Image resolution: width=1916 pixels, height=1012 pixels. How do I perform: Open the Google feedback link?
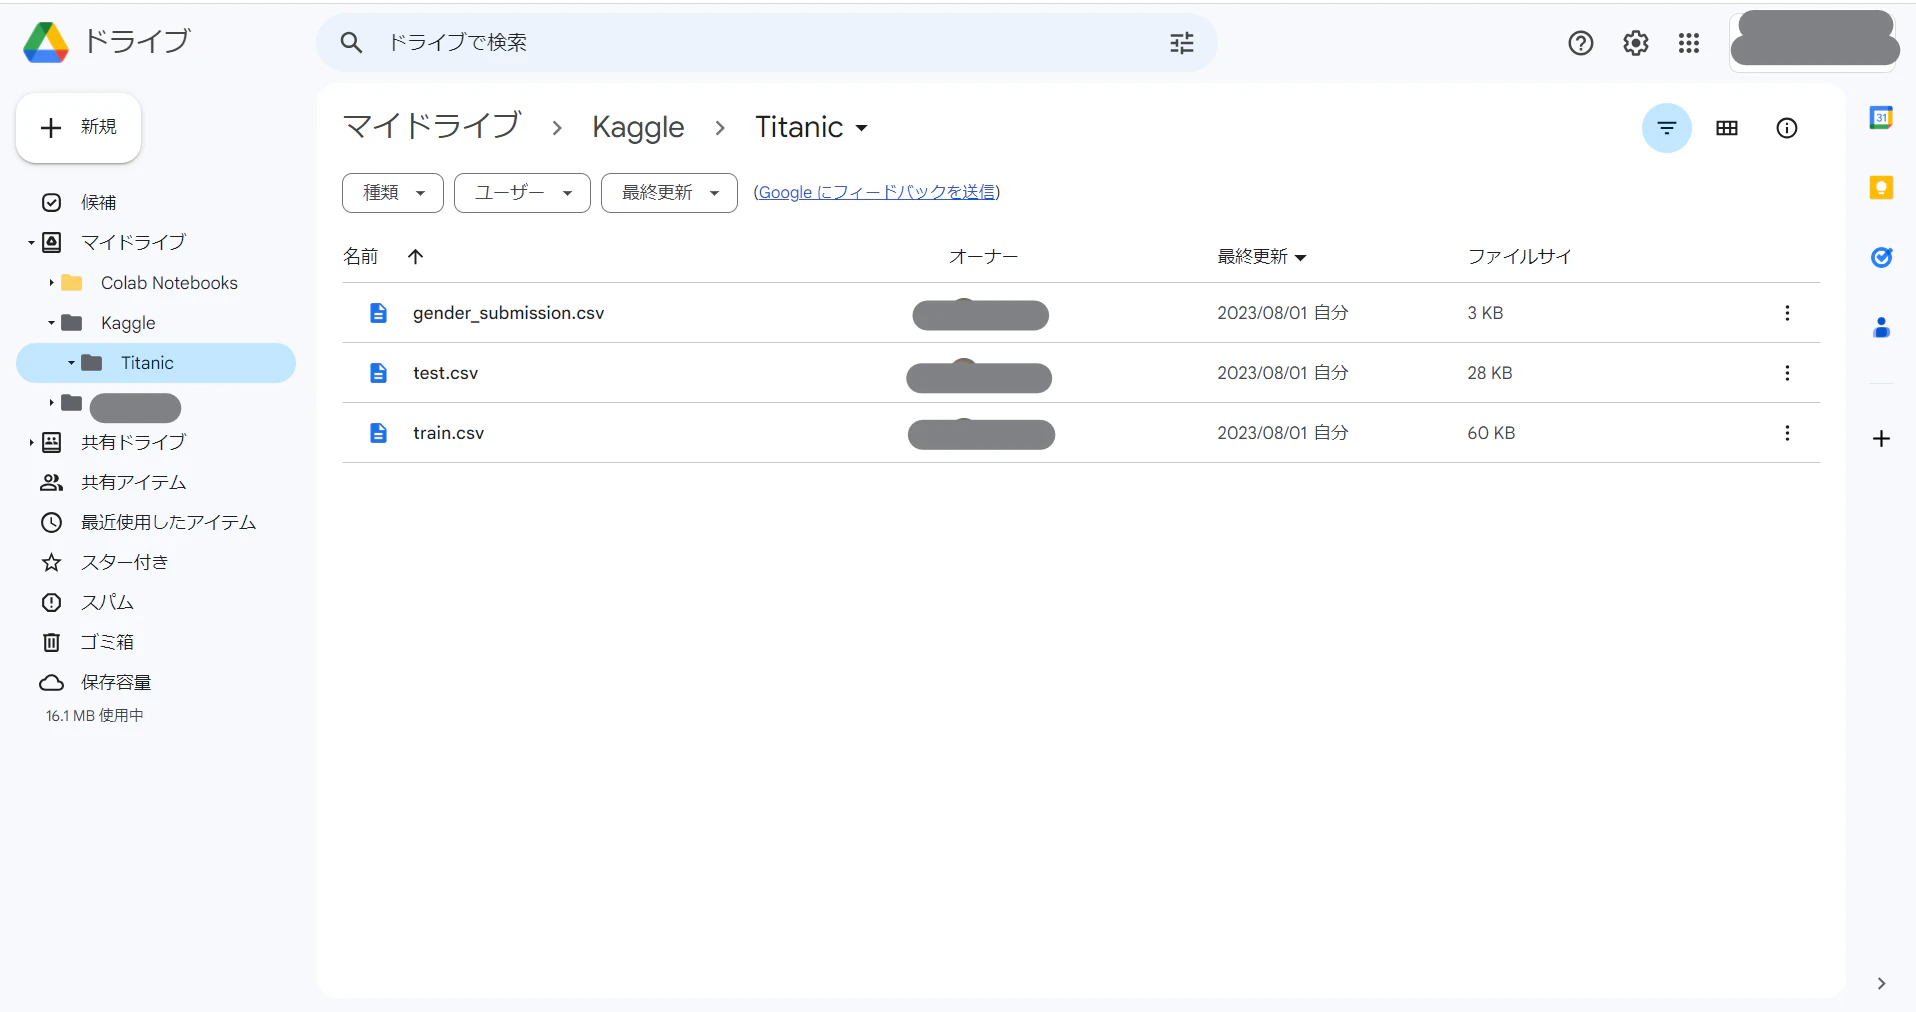877,192
